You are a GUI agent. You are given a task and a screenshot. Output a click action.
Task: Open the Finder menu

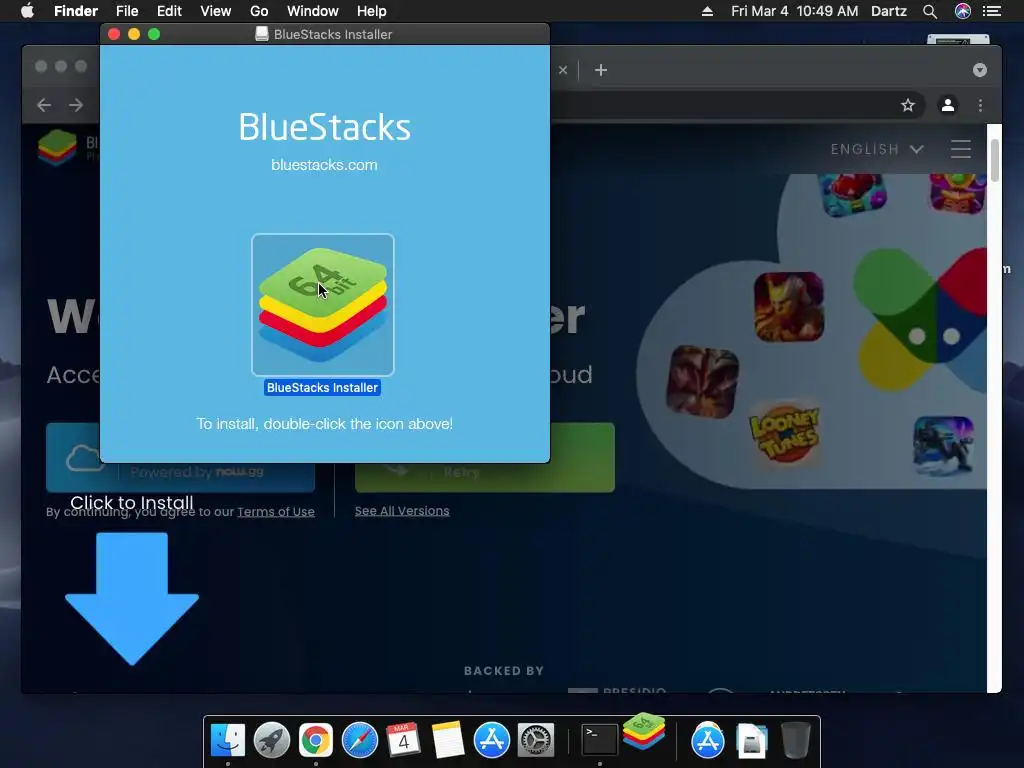[x=76, y=11]
